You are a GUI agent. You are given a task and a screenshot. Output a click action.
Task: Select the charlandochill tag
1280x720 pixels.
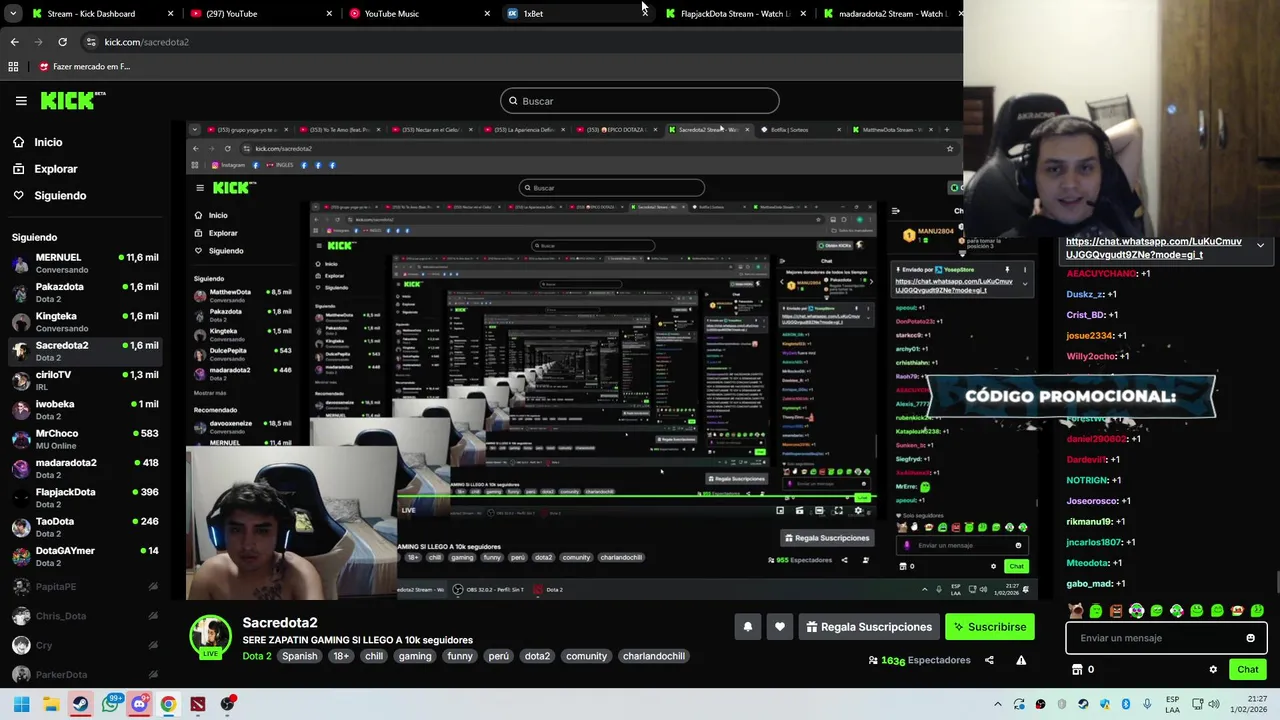click(654, 656)
